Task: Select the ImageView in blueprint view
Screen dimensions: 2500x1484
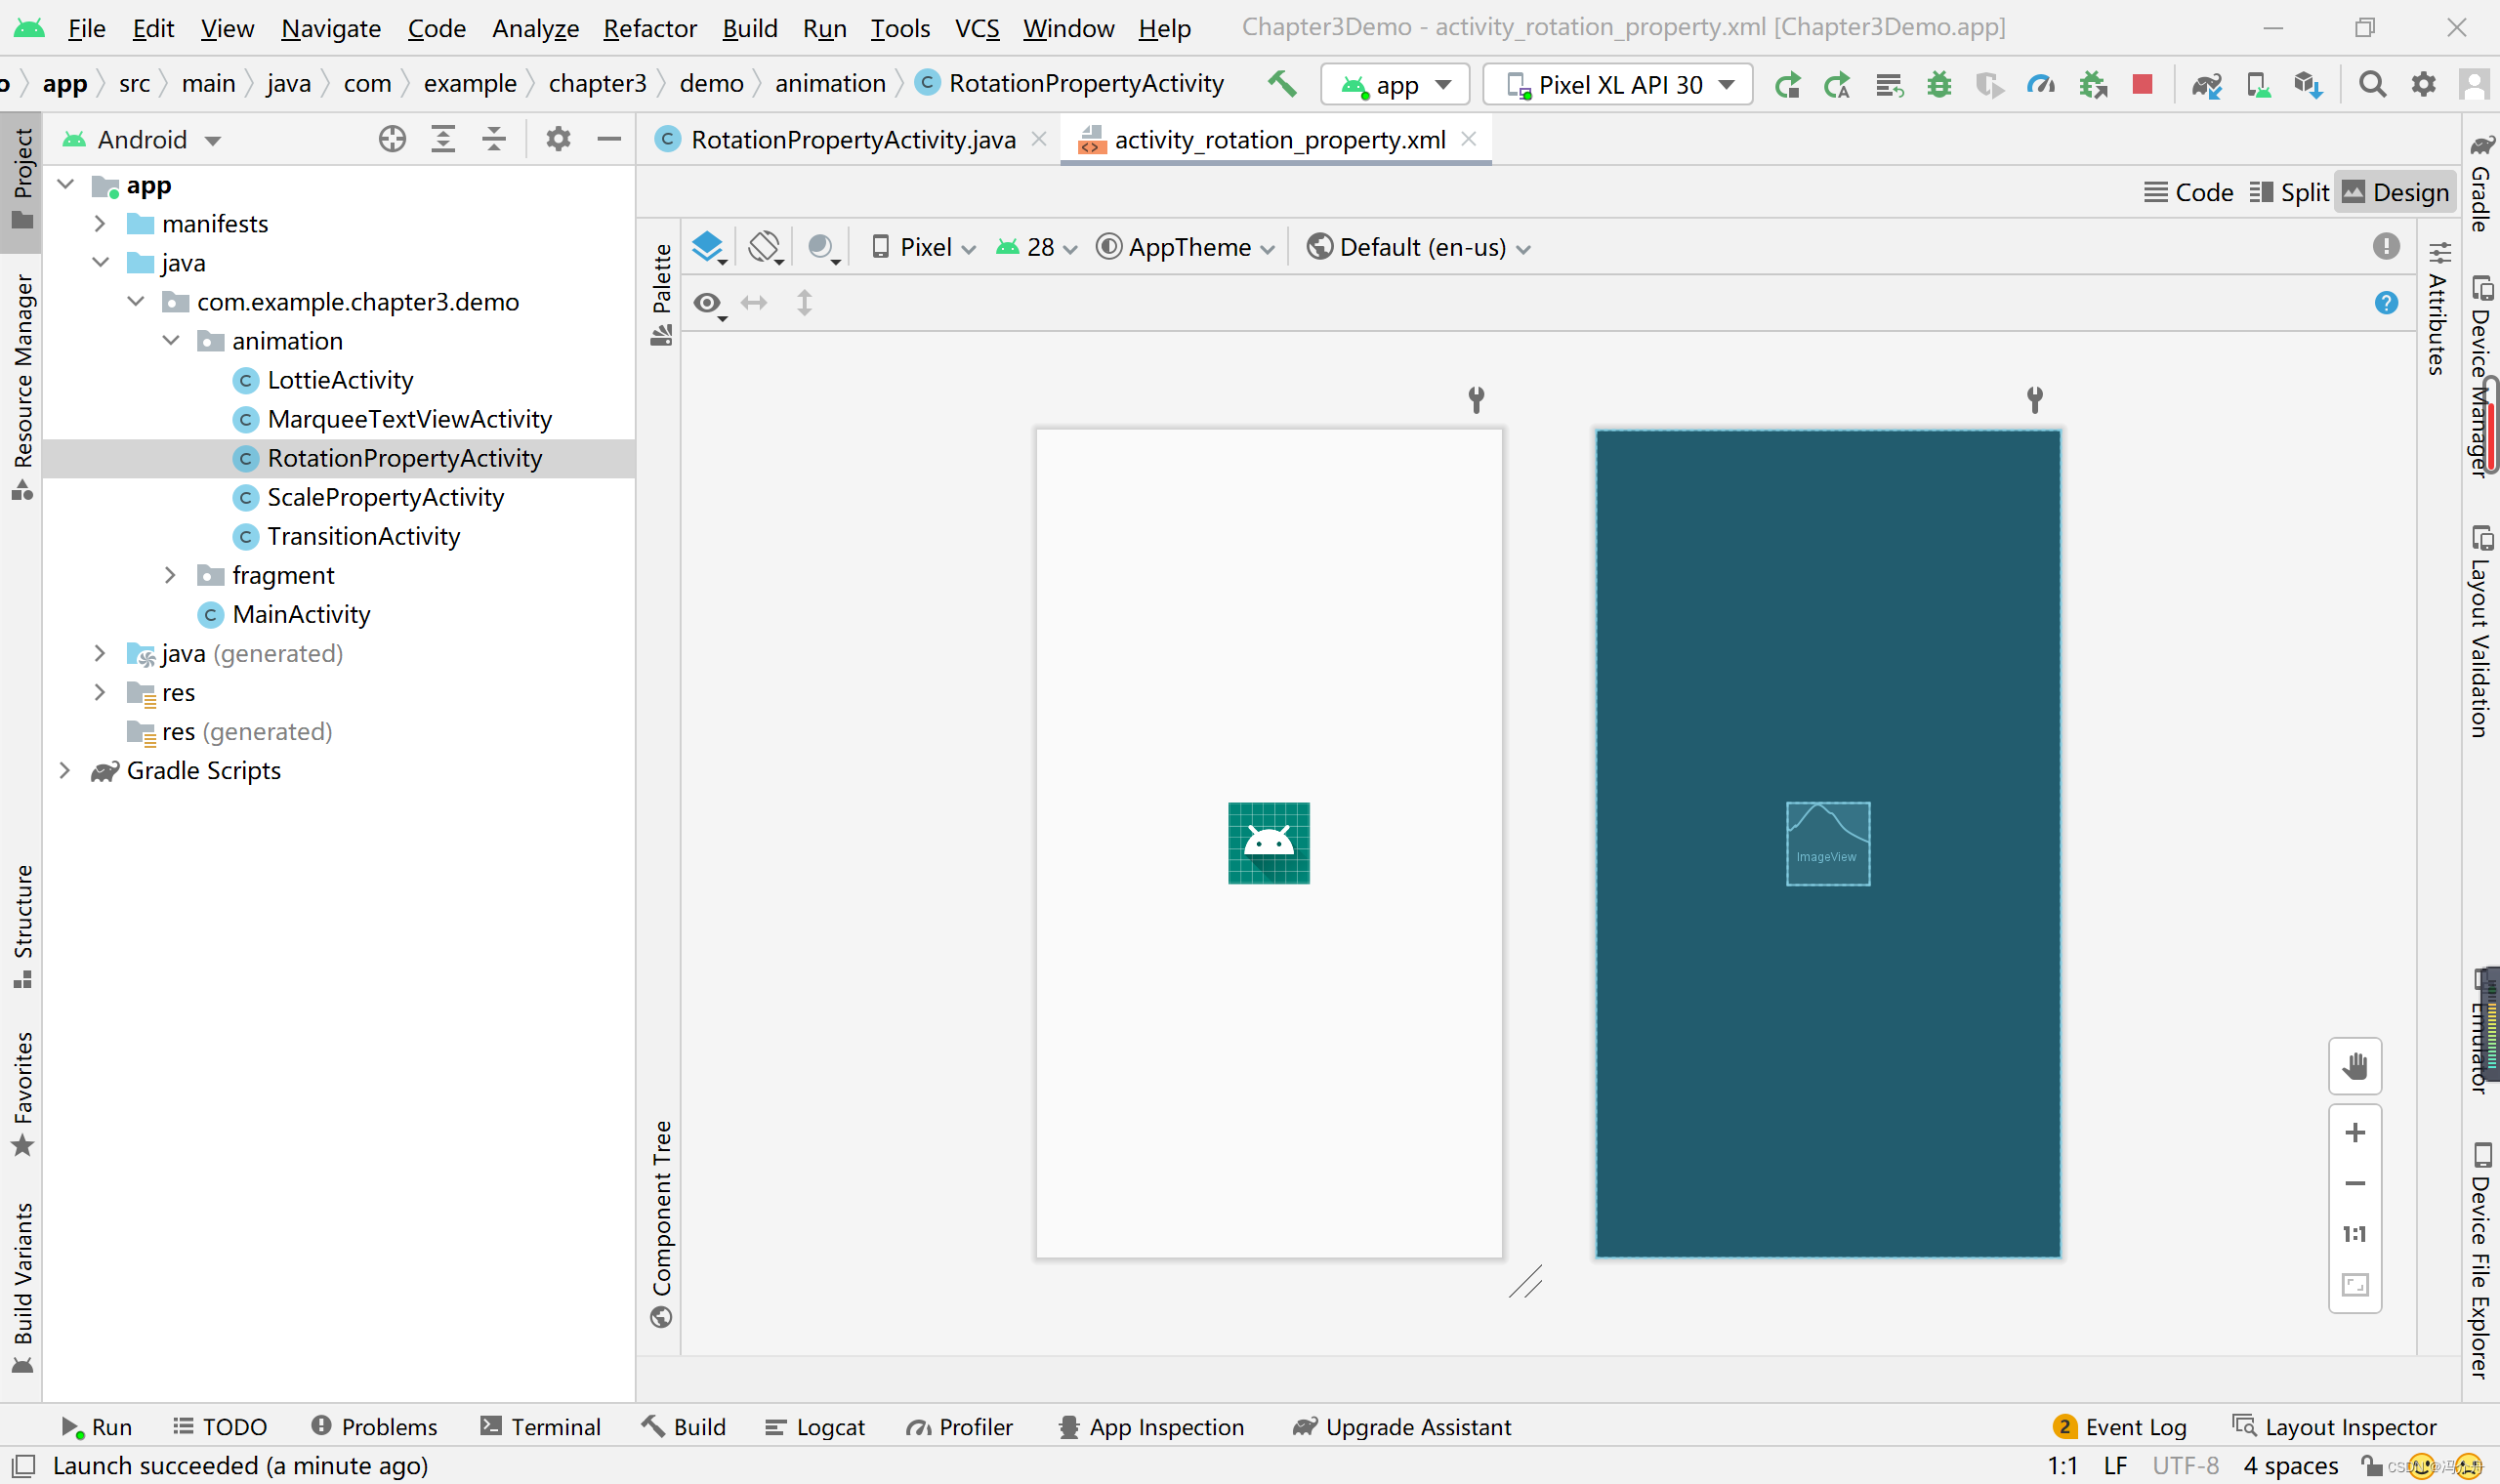Action: (1827, 843)
